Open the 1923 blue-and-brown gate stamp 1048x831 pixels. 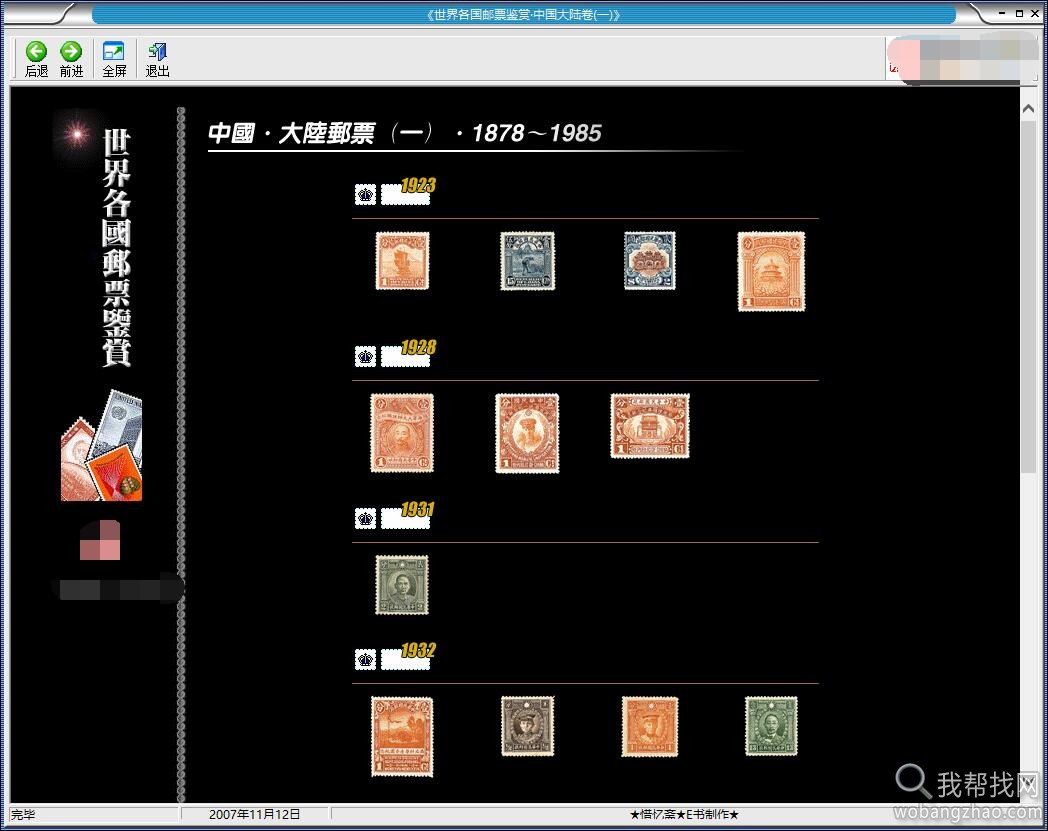(650, 261)
